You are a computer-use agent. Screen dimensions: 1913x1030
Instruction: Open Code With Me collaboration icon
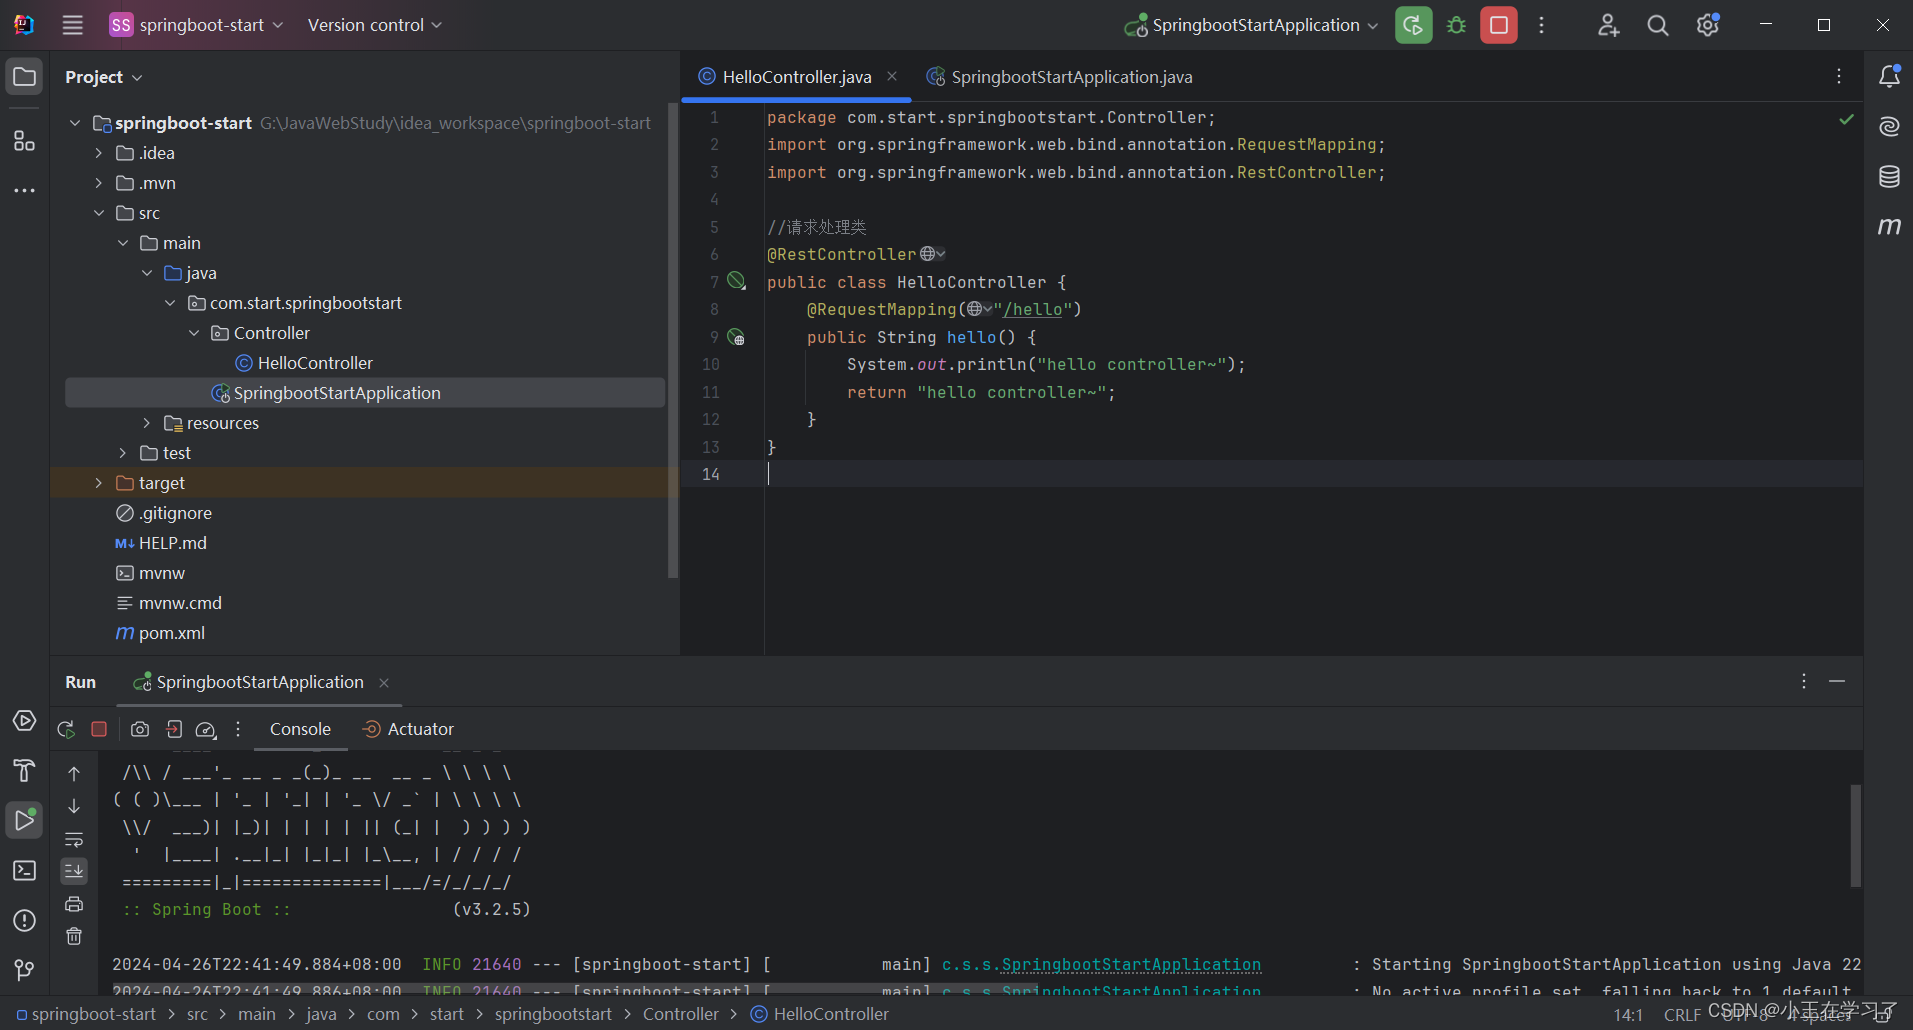[x=1607, y=25]
